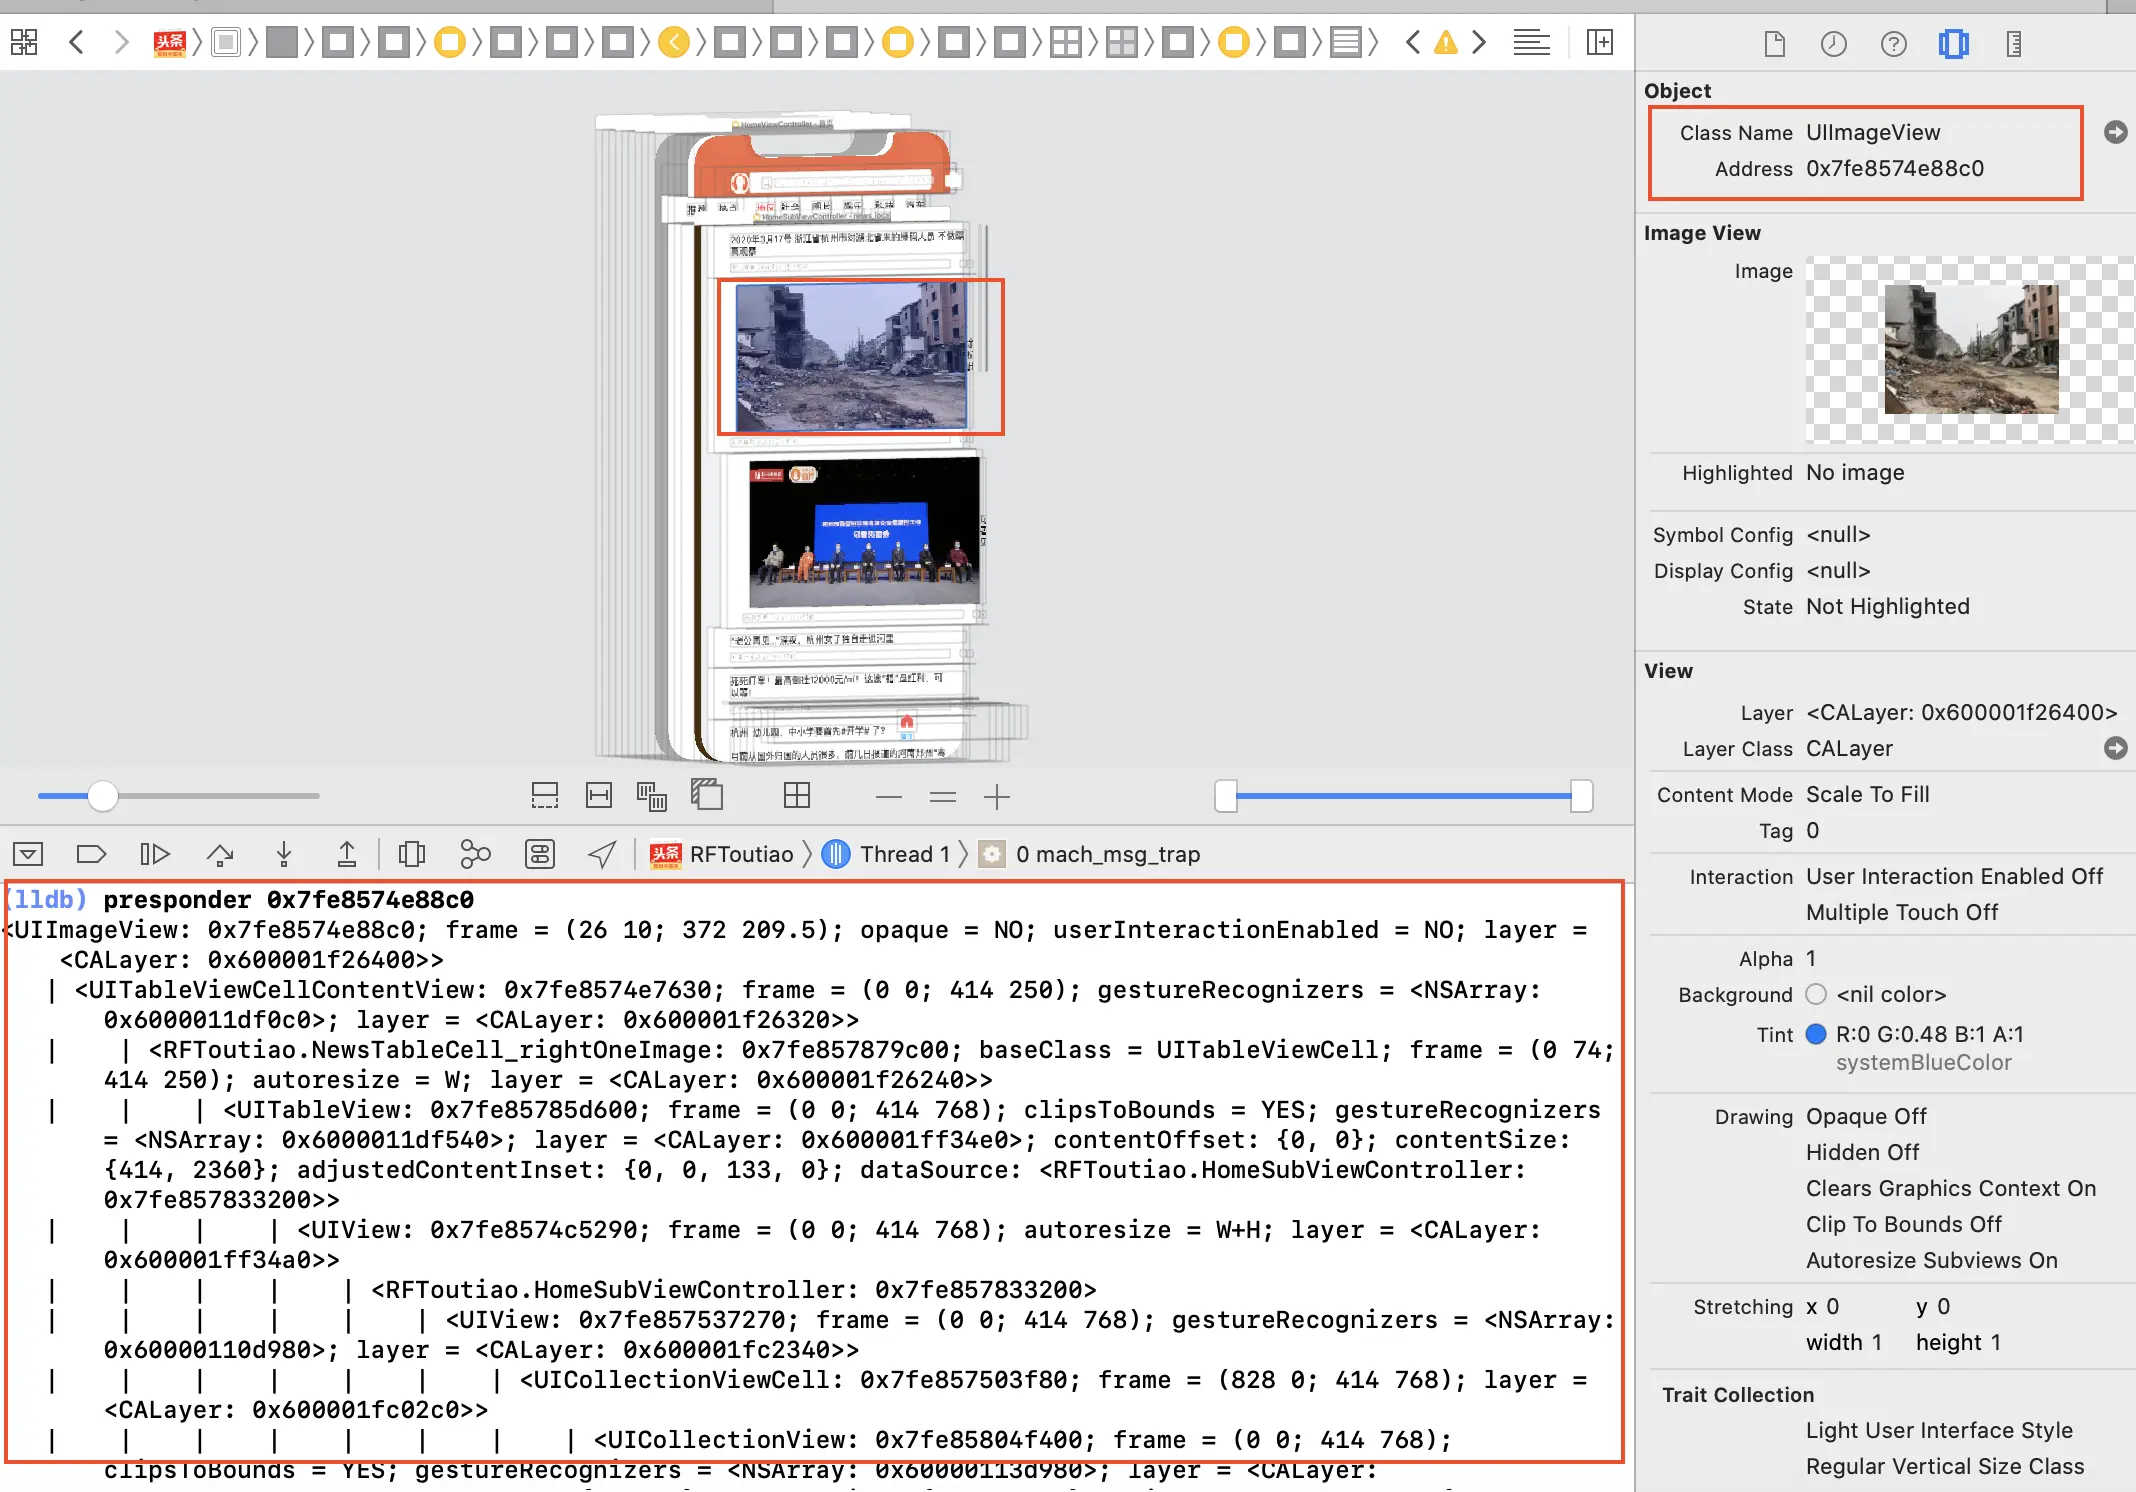The width and height of the screenshot is (2136, 1492).
Task: Toggle Show Clipped Content button
Action: 544,796
